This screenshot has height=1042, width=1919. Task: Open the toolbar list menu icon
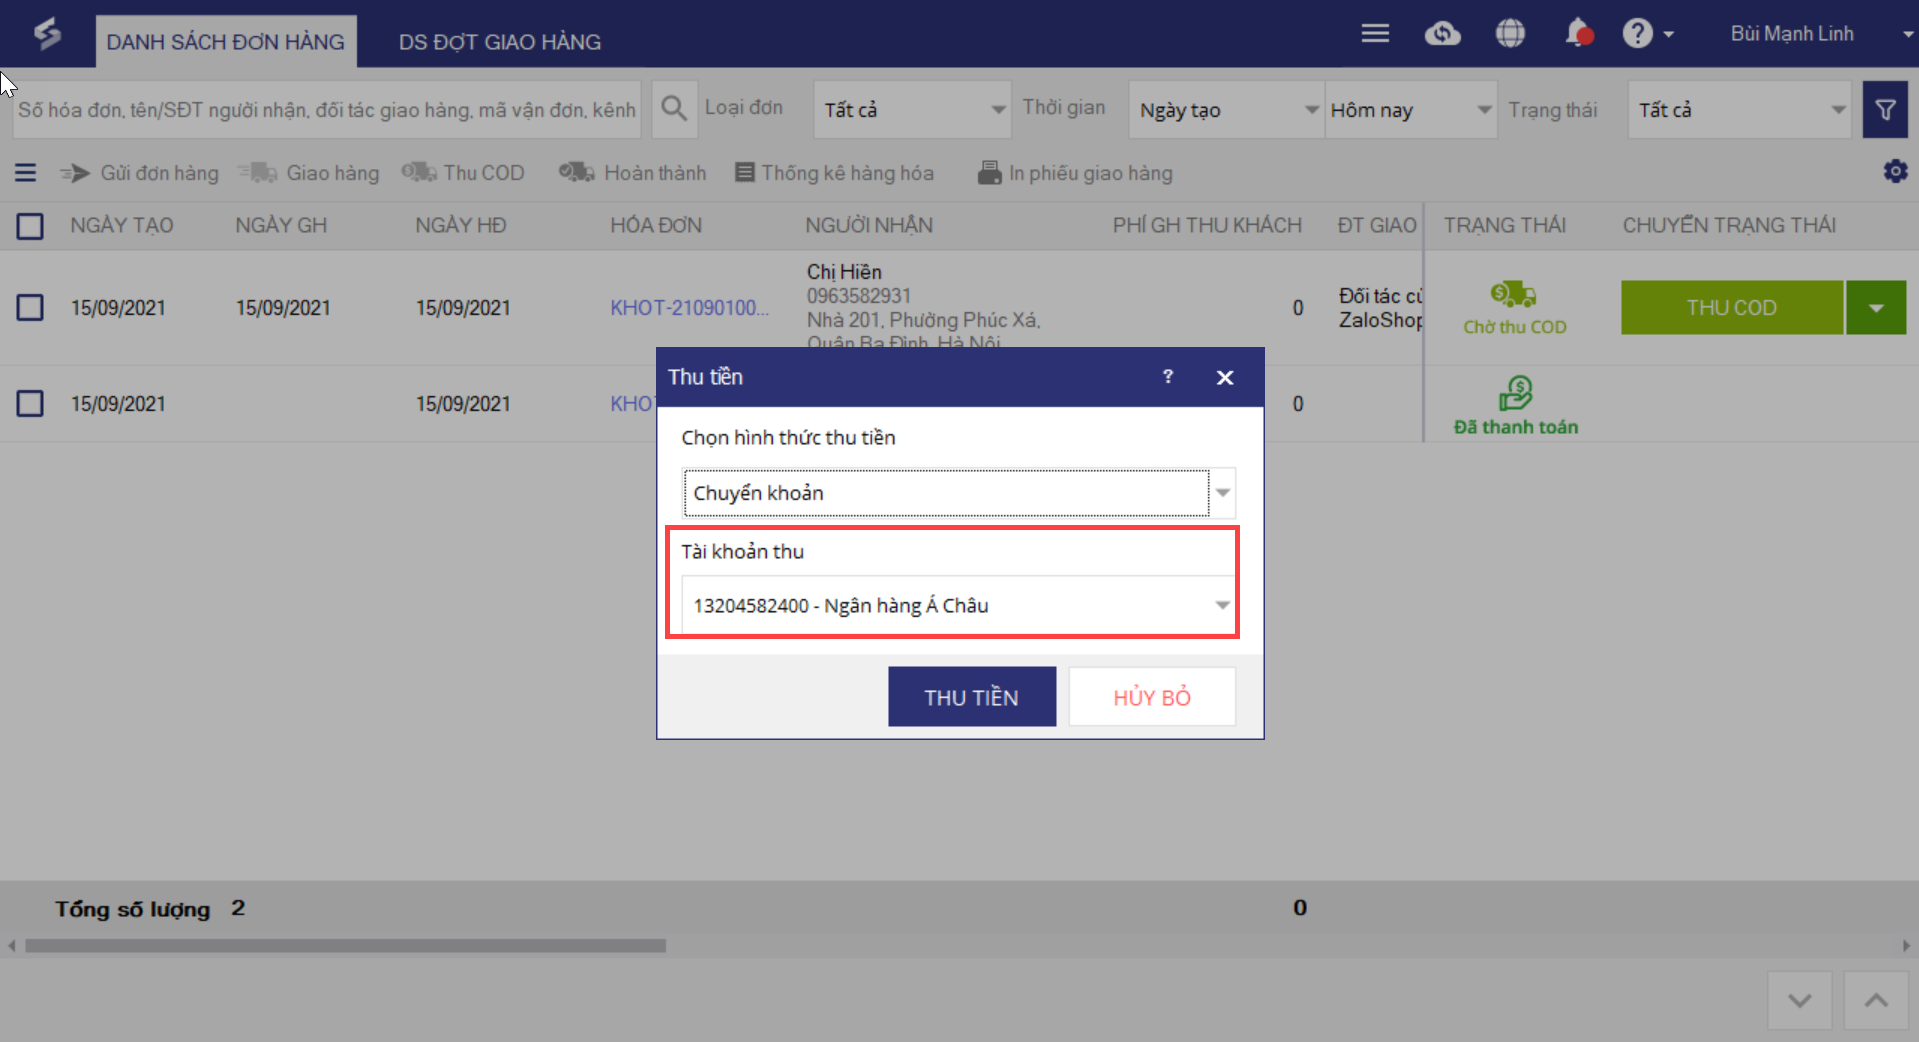pyautogui.click(x=26, y=173)
